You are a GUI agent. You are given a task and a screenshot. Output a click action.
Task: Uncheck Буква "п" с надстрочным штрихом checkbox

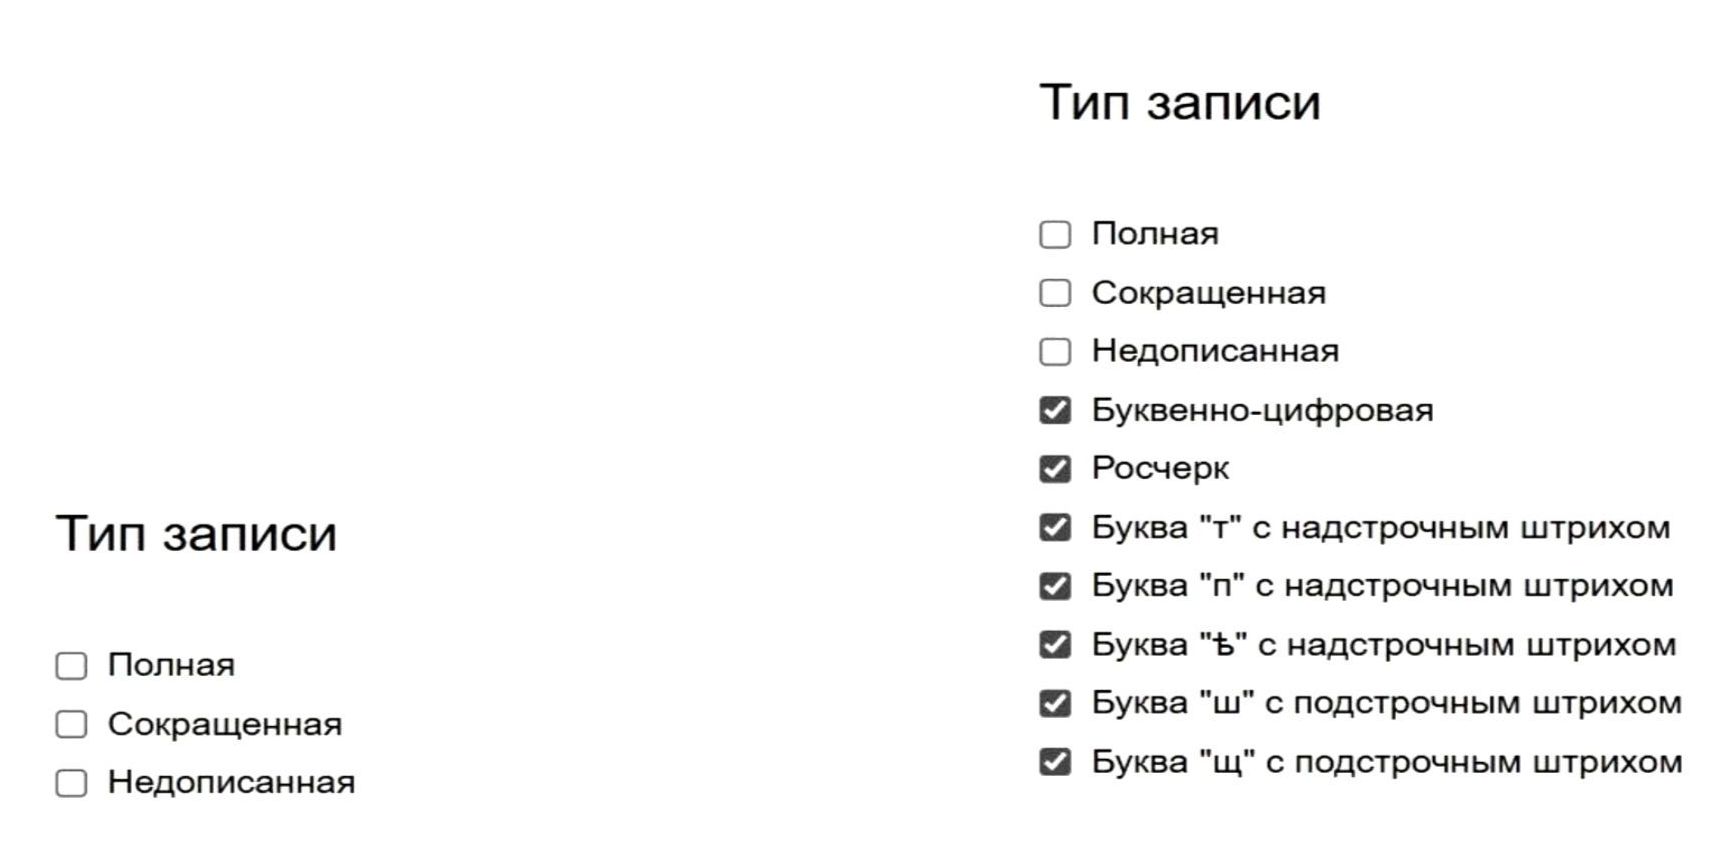[x=1055, y=586]
